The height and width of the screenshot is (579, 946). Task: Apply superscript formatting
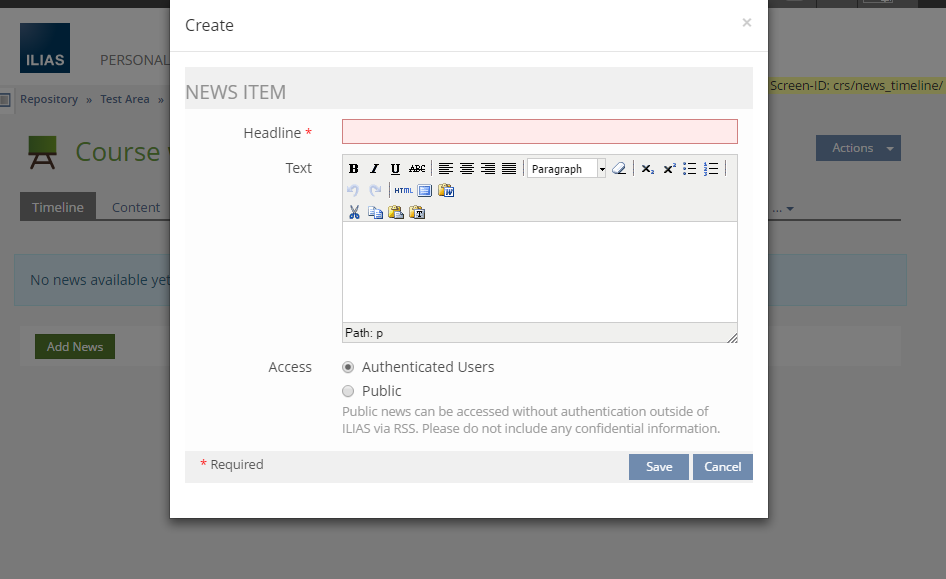pos(669,169)
